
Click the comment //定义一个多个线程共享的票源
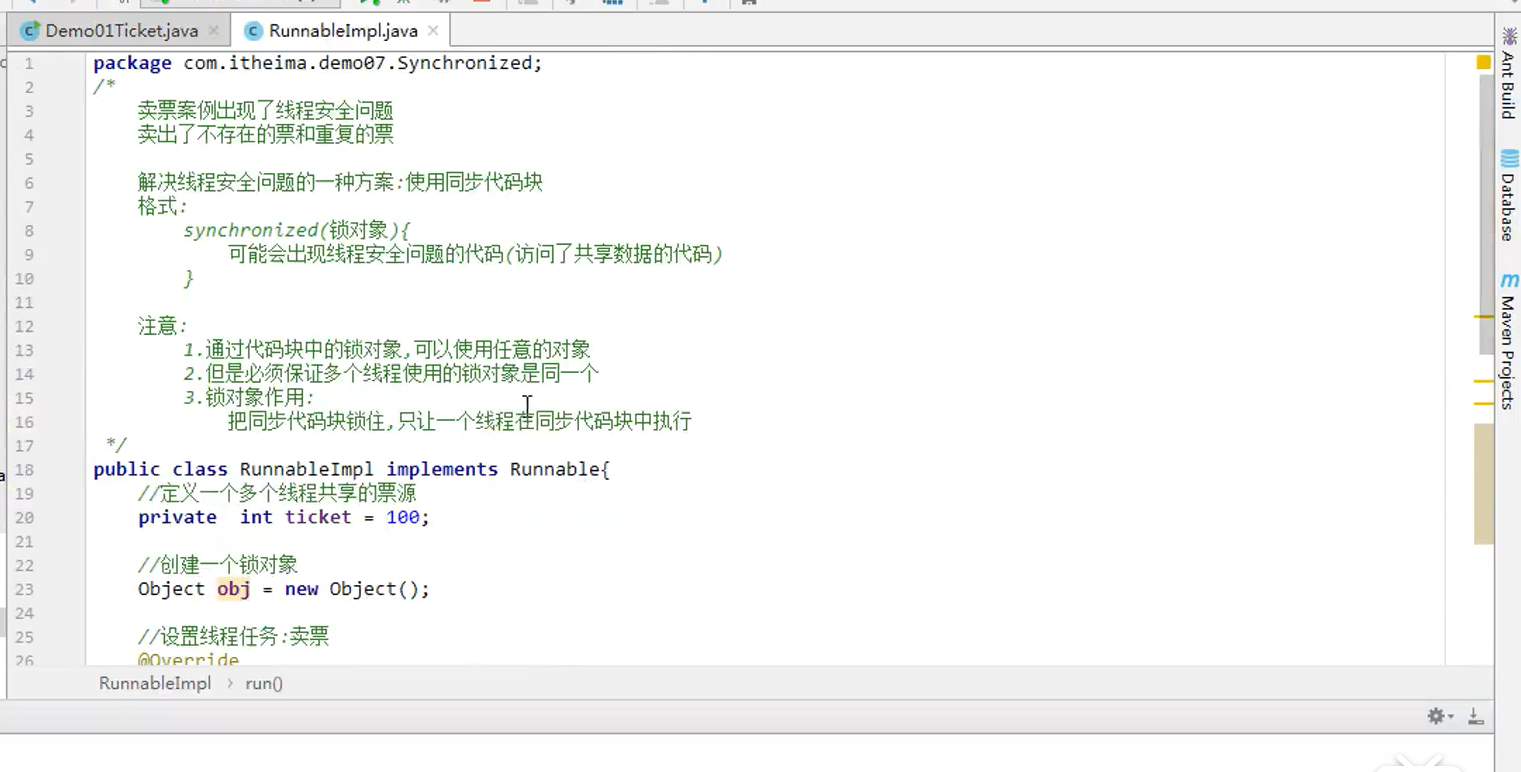[277, 493]
